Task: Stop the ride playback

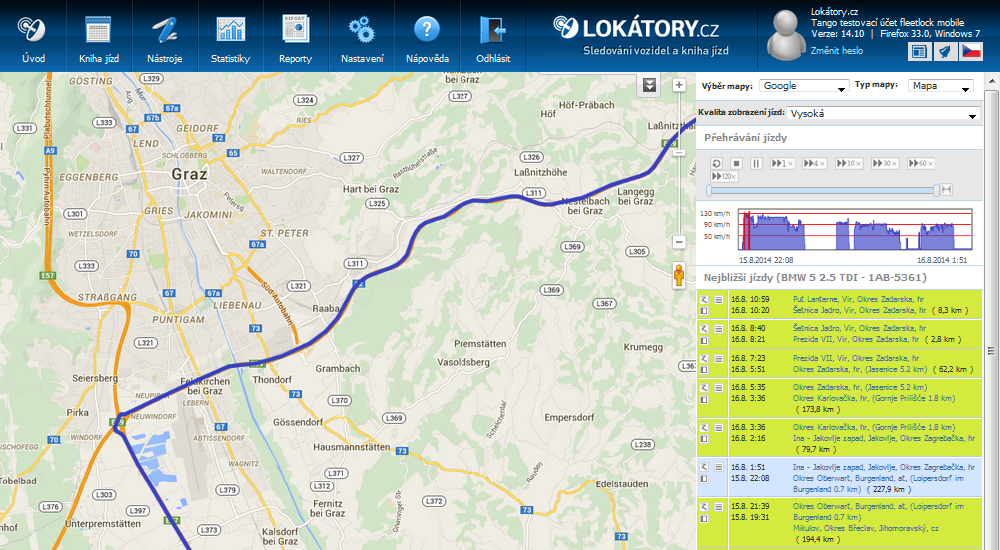Action: pyautogui.click(x=736, y=163)
